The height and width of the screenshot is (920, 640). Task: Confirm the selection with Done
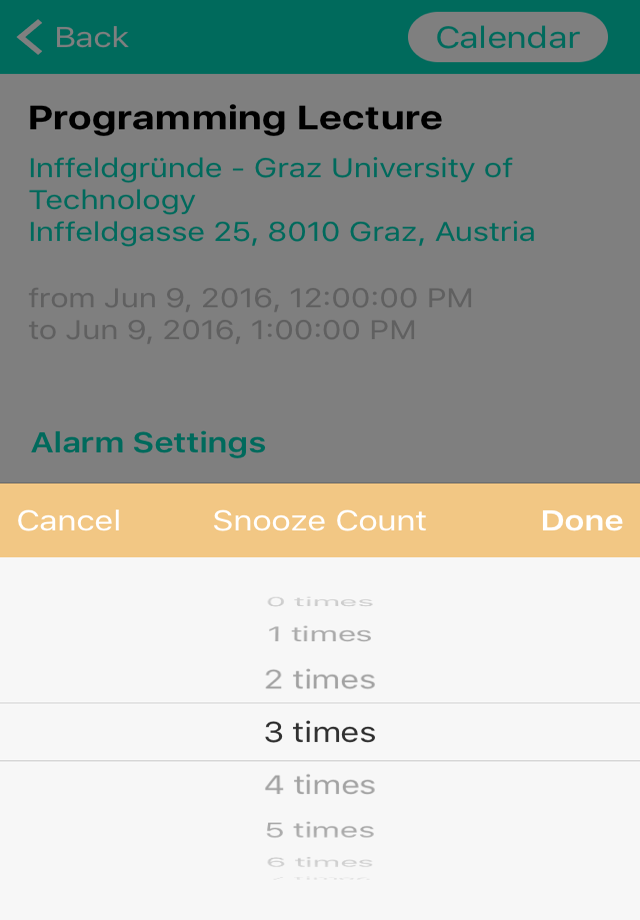pyautogui.click(x=582, y=520)
